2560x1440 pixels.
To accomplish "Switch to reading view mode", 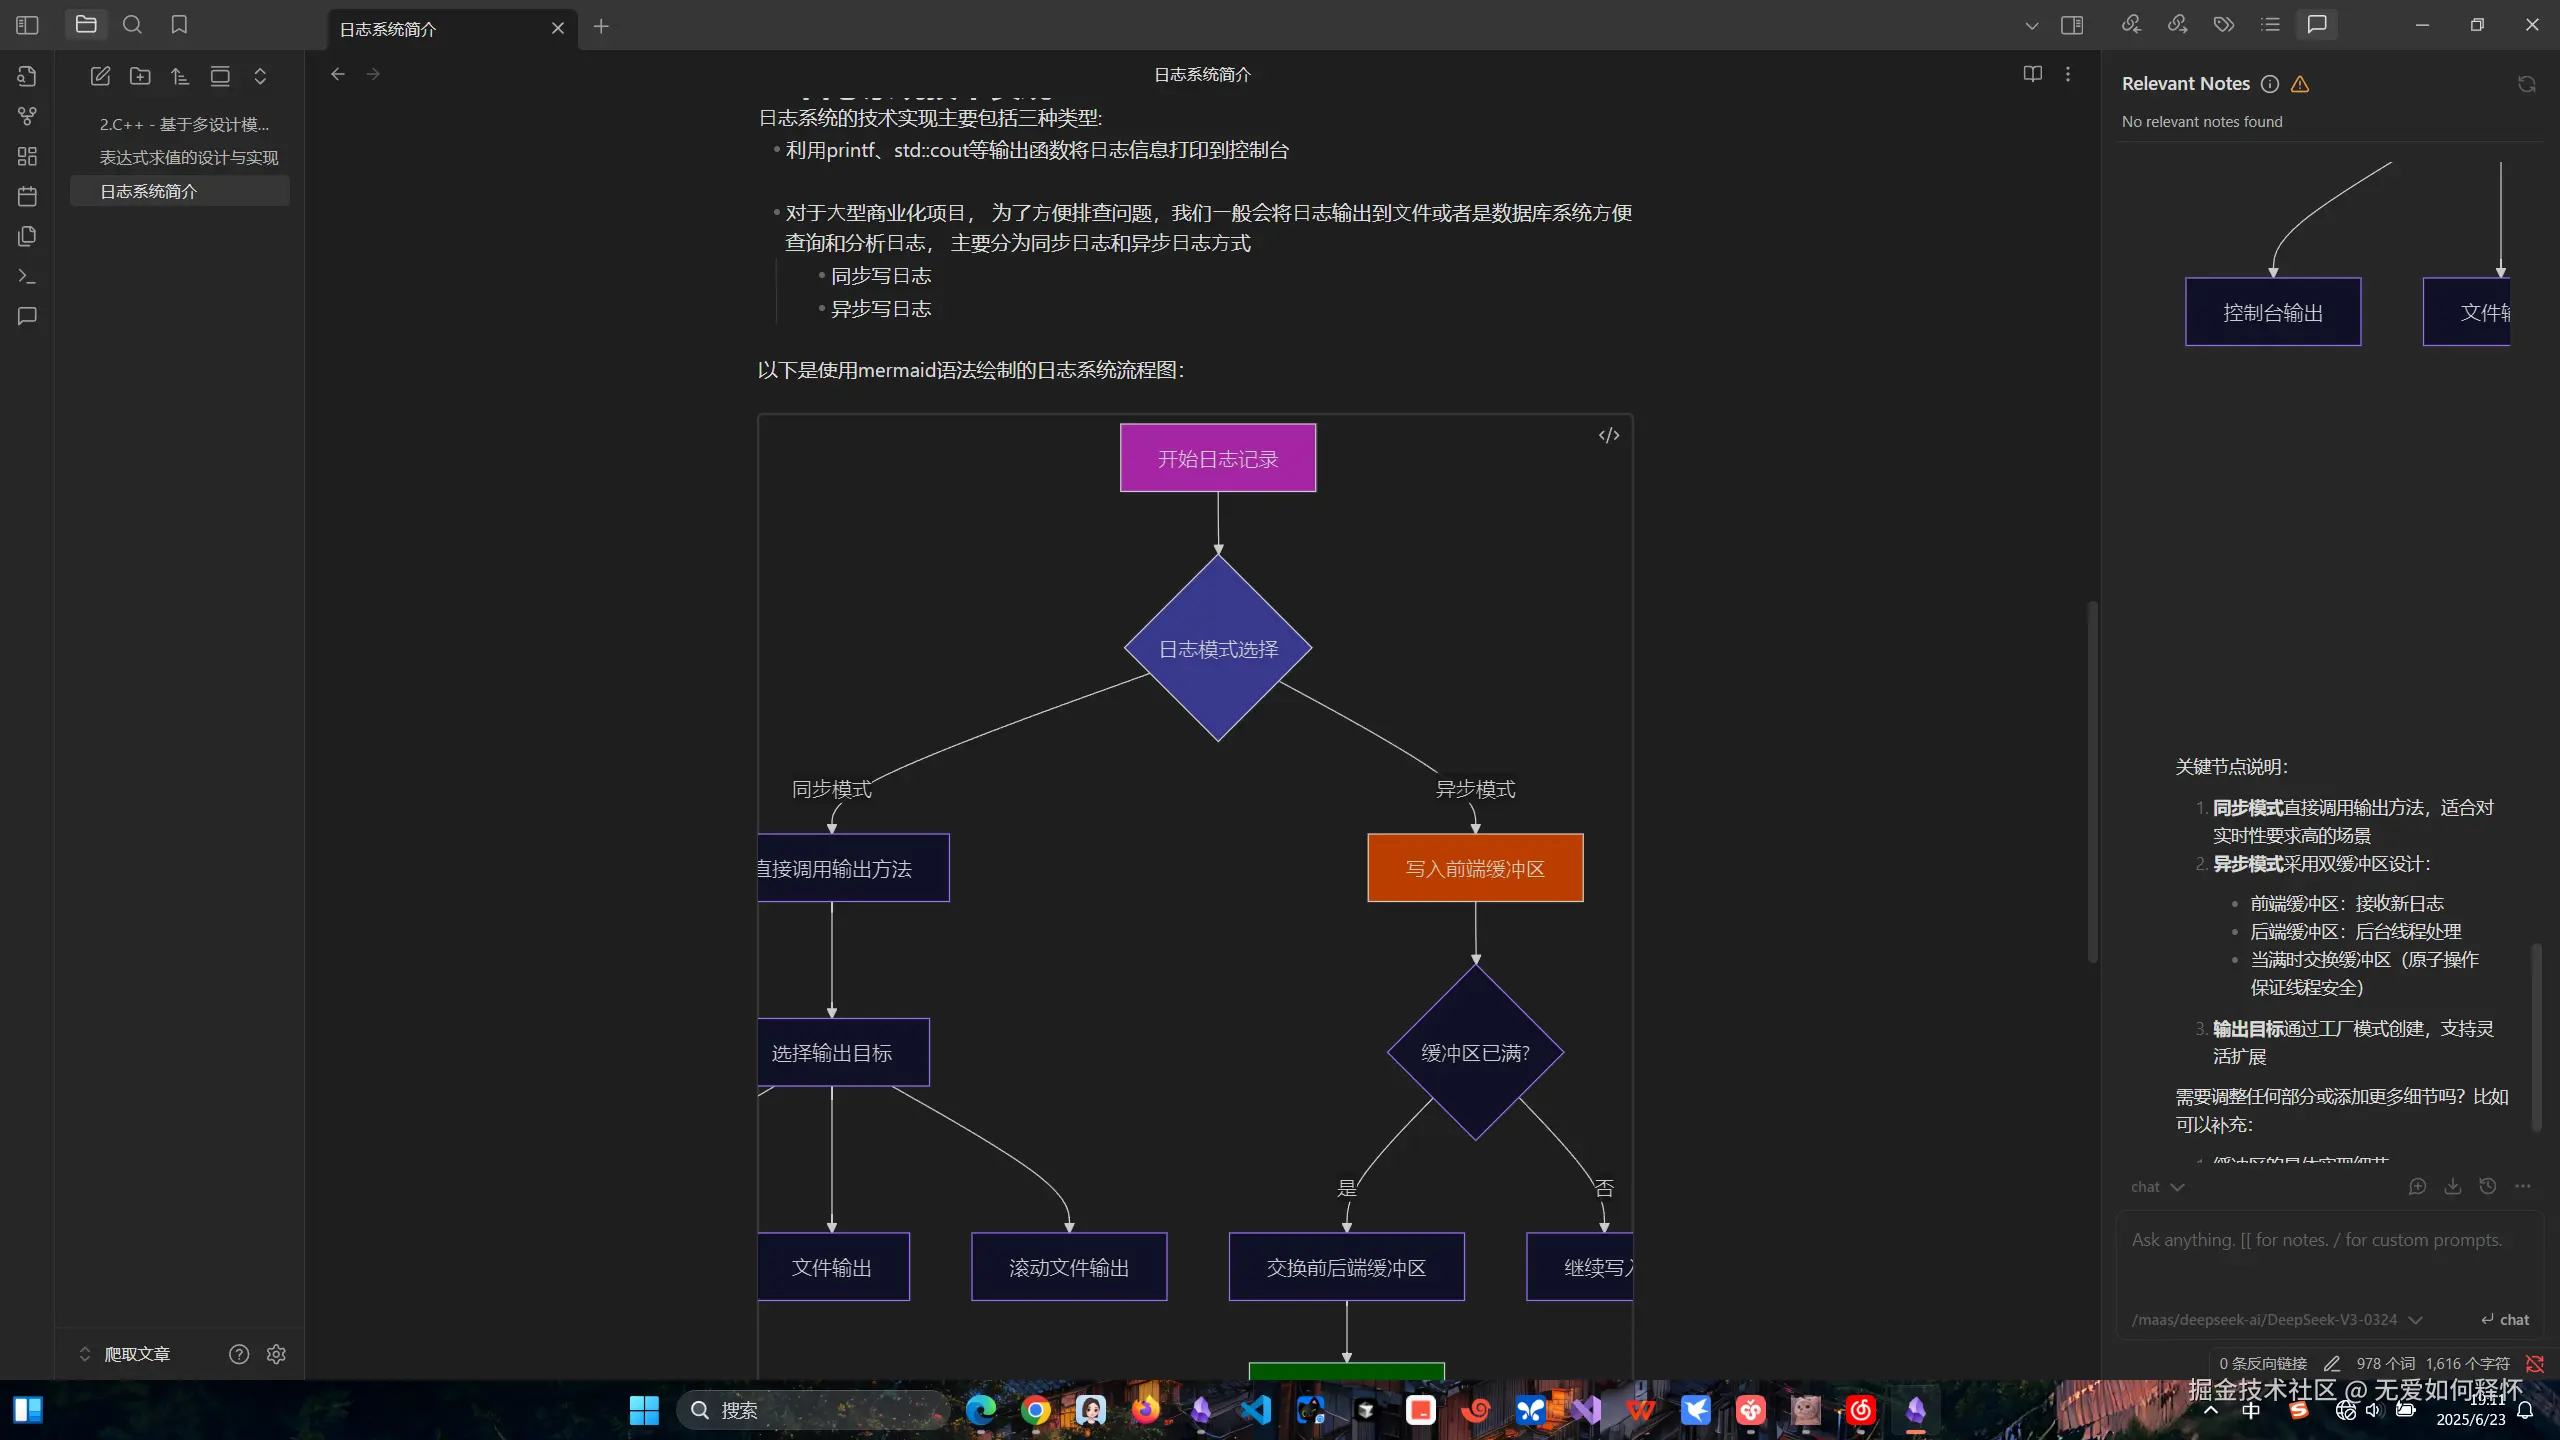I will (x=2032, y=74).
